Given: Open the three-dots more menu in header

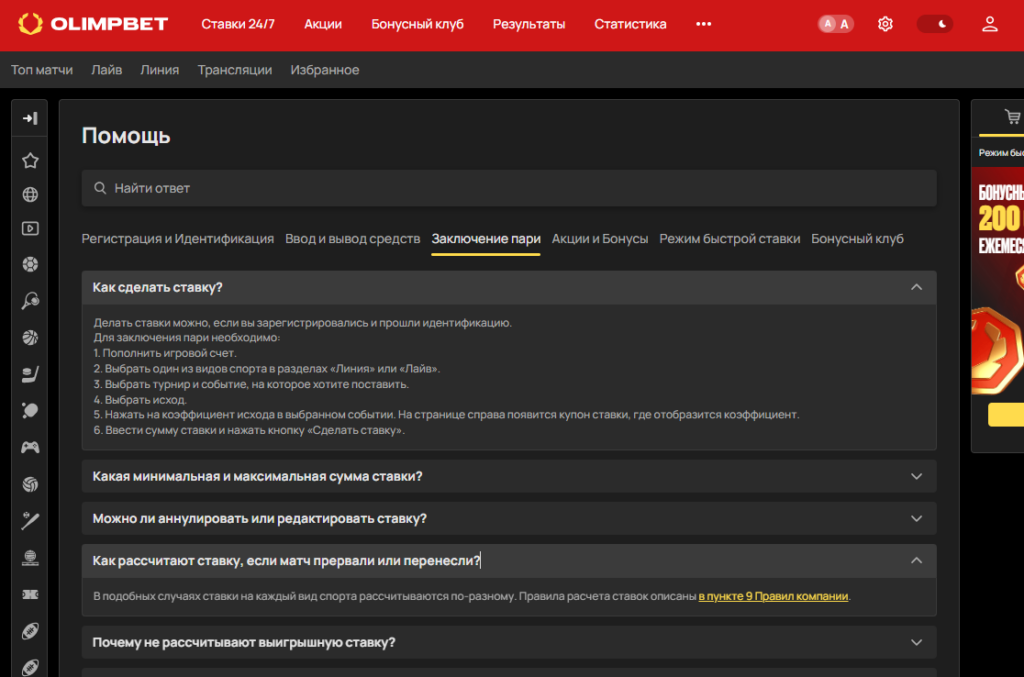Looking at the screenshot, I should point(703,24).
